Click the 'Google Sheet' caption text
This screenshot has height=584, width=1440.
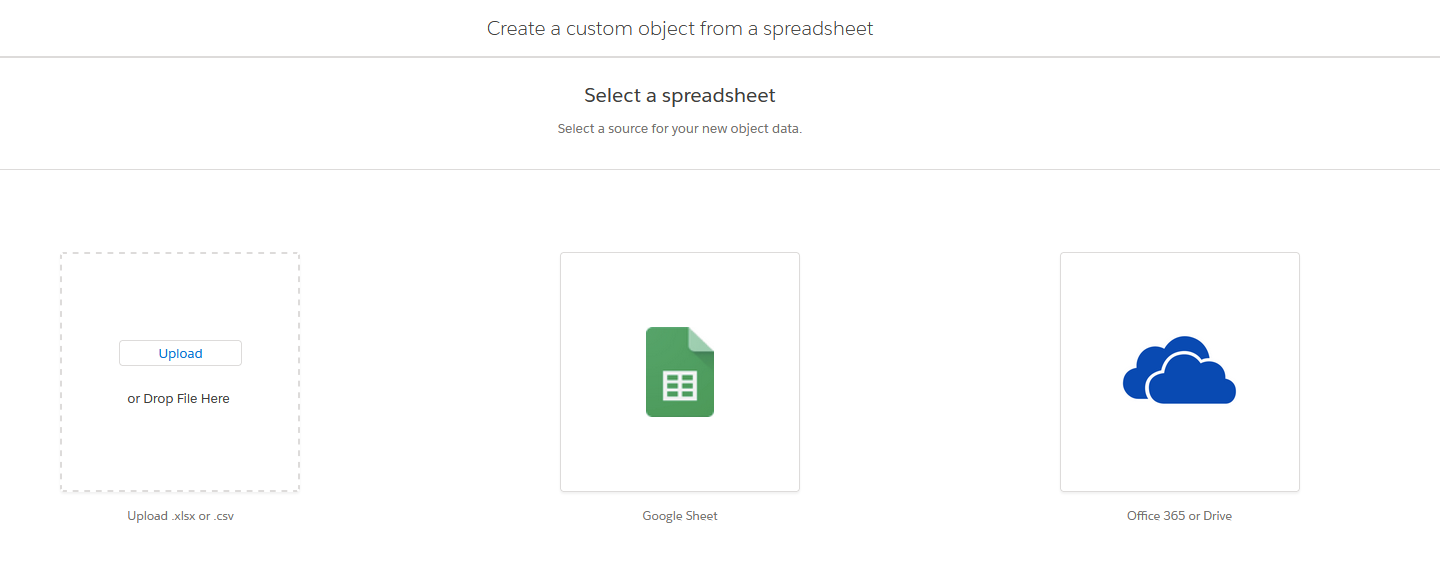coord(680,515)
